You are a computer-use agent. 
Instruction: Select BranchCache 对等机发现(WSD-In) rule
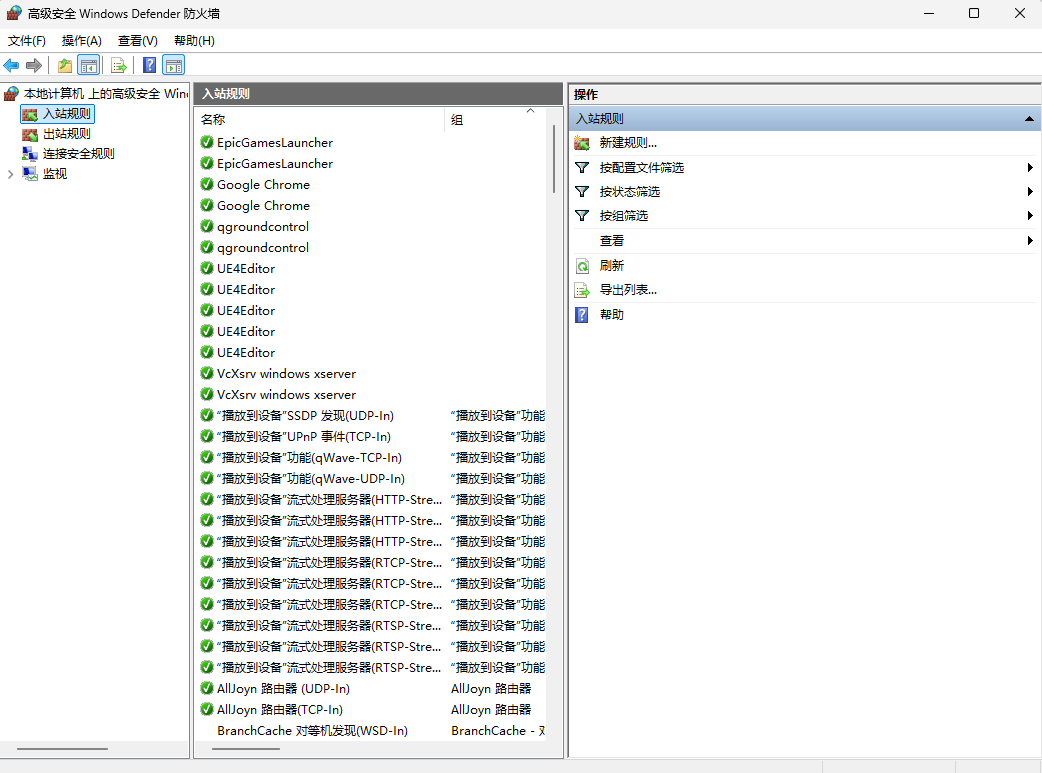point(371,730)
